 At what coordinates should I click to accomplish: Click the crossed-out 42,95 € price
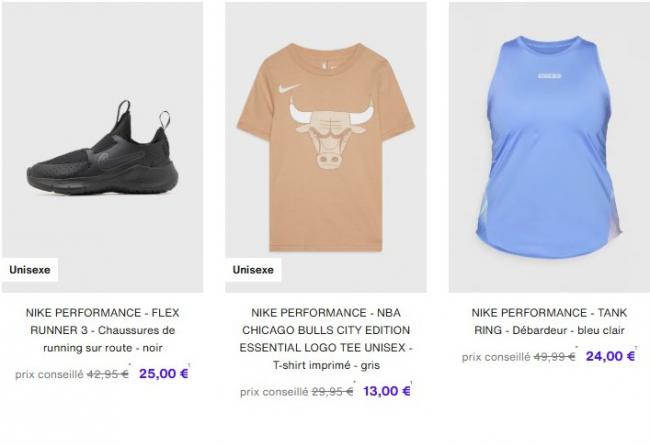coord(108,374)
